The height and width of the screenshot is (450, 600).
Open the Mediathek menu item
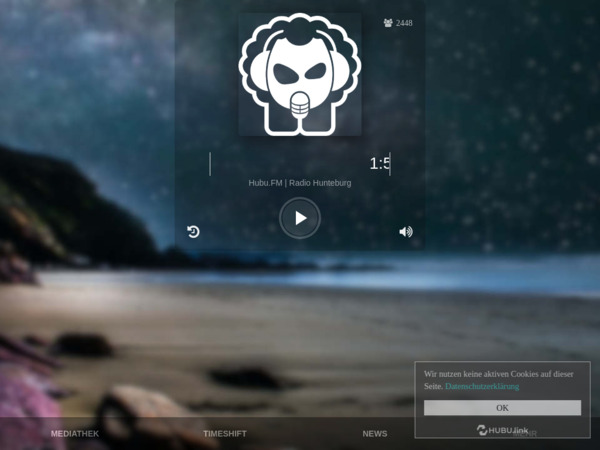pos(75,434)
